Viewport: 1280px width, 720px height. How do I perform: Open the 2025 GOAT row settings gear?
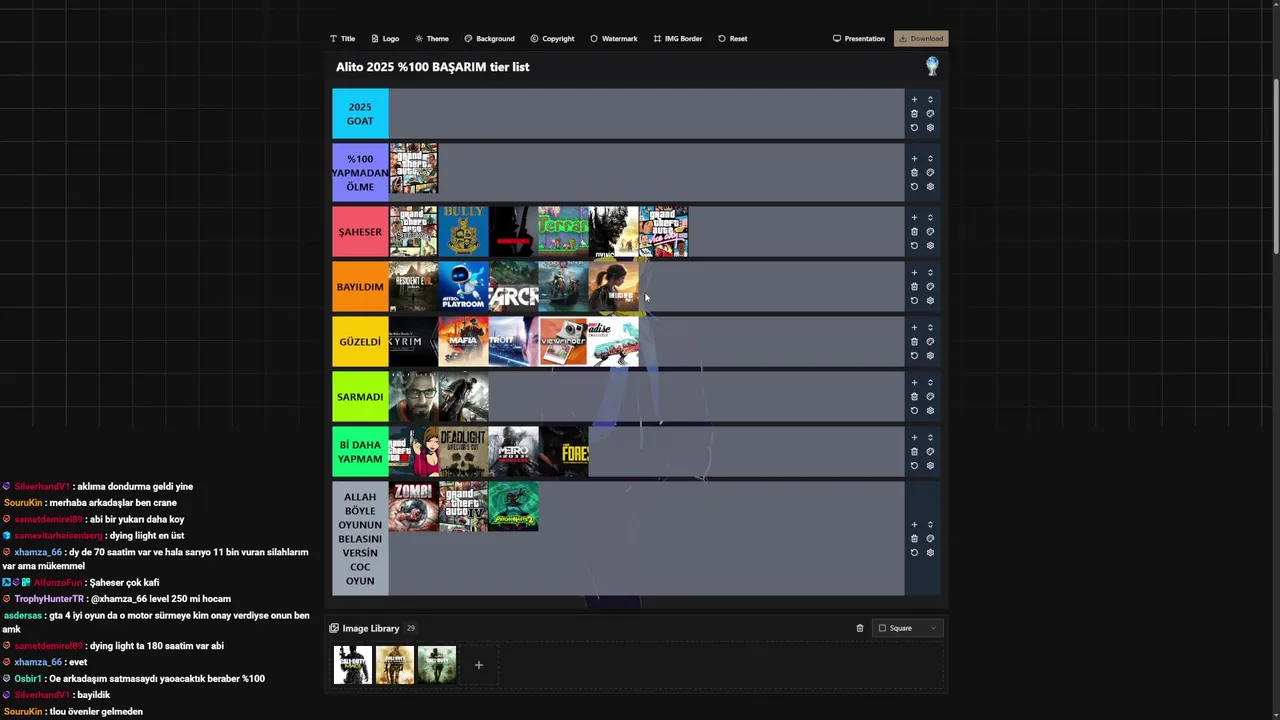click(930, 128)
